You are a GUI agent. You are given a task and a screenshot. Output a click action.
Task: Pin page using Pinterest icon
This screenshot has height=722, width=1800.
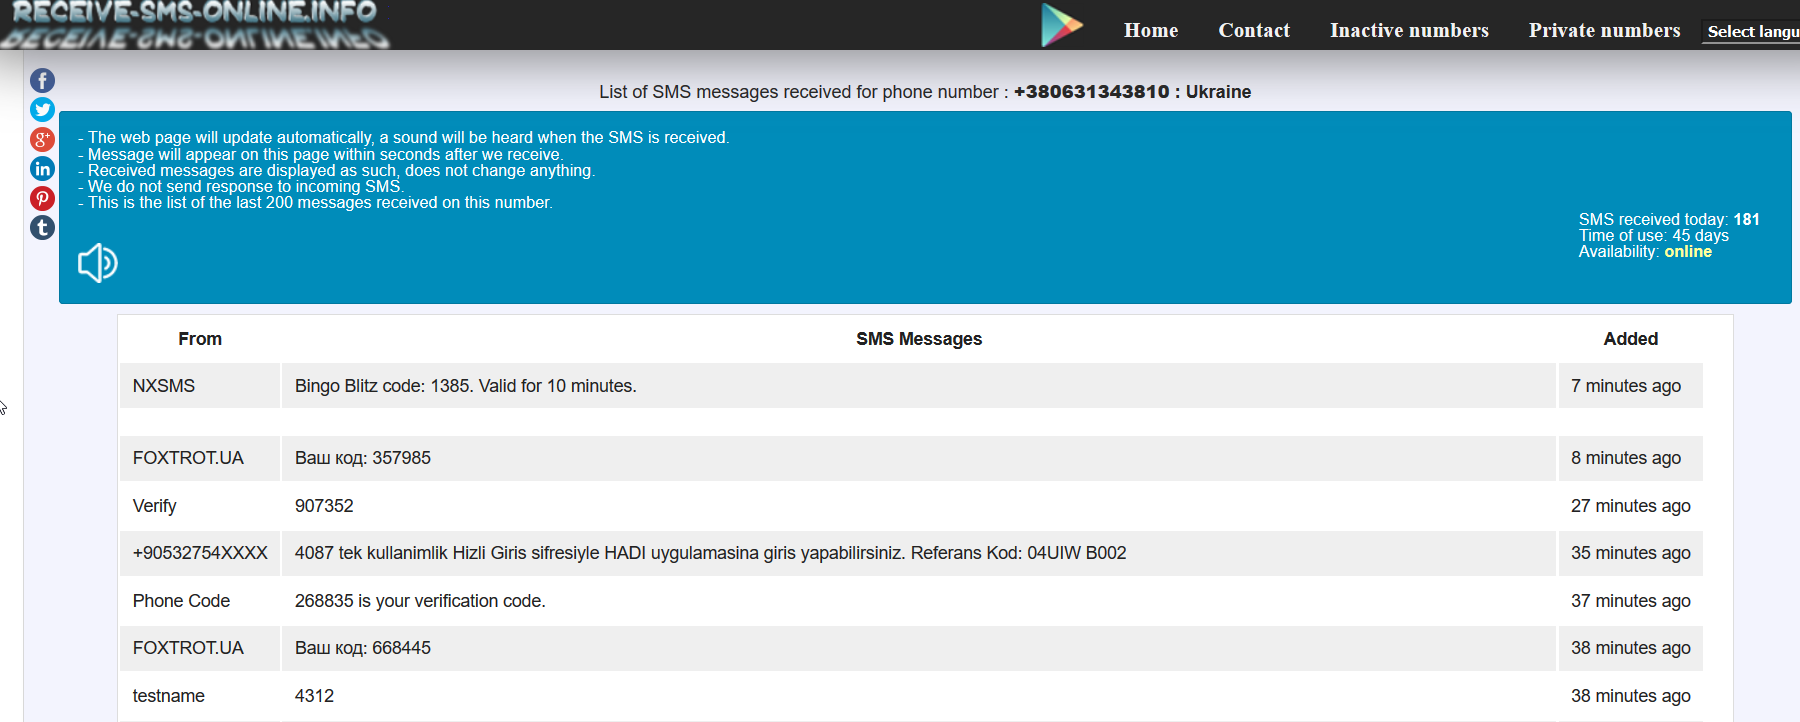coord(42,198)
